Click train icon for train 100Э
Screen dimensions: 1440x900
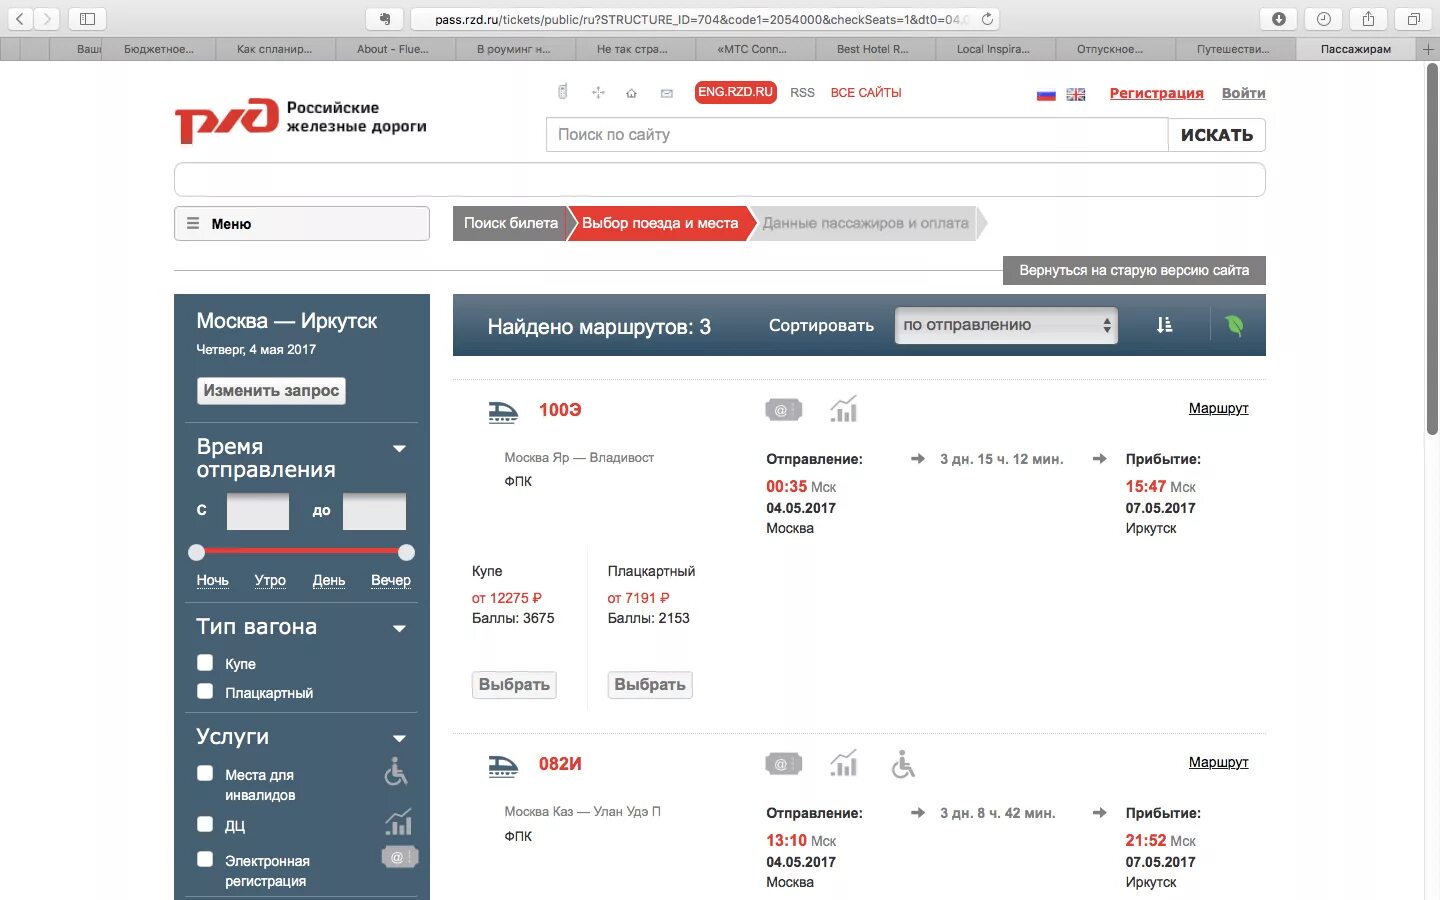point(503,411)
